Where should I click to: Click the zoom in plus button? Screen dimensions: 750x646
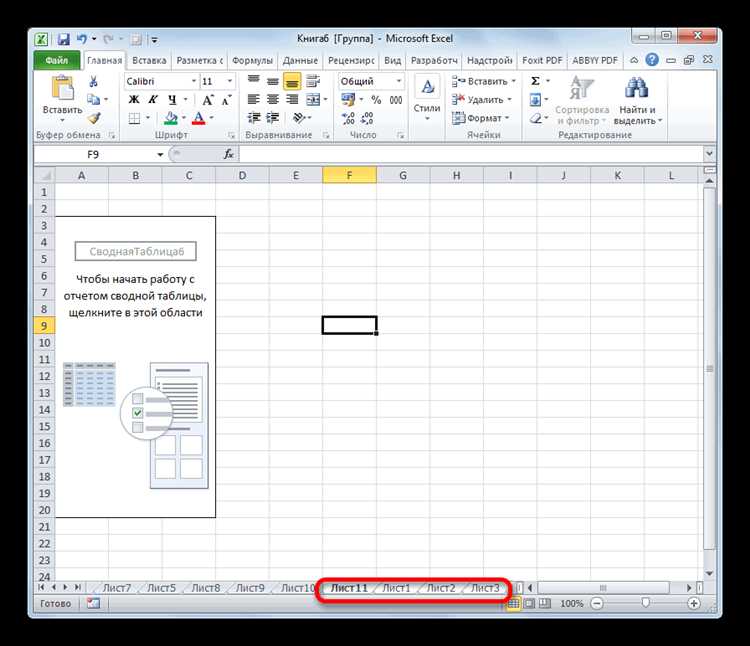pos(694,603)
